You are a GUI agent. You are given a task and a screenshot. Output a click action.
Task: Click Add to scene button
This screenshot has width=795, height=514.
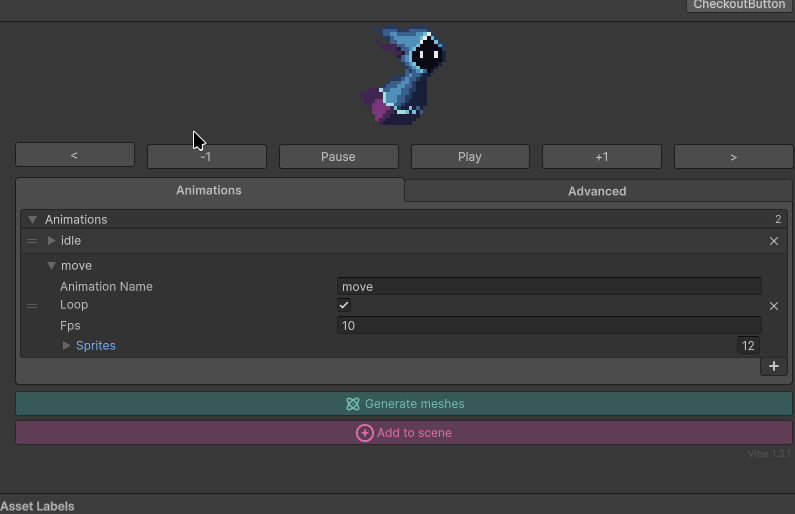pyautogui.click(x=404, y=433)
